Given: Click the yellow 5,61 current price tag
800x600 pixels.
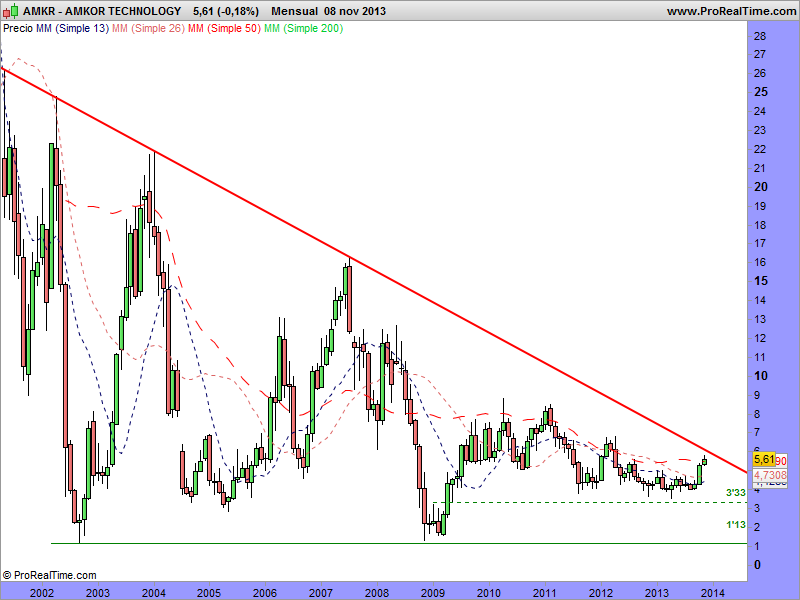Looking at the screenshot, I should click(x=764, y=459).
